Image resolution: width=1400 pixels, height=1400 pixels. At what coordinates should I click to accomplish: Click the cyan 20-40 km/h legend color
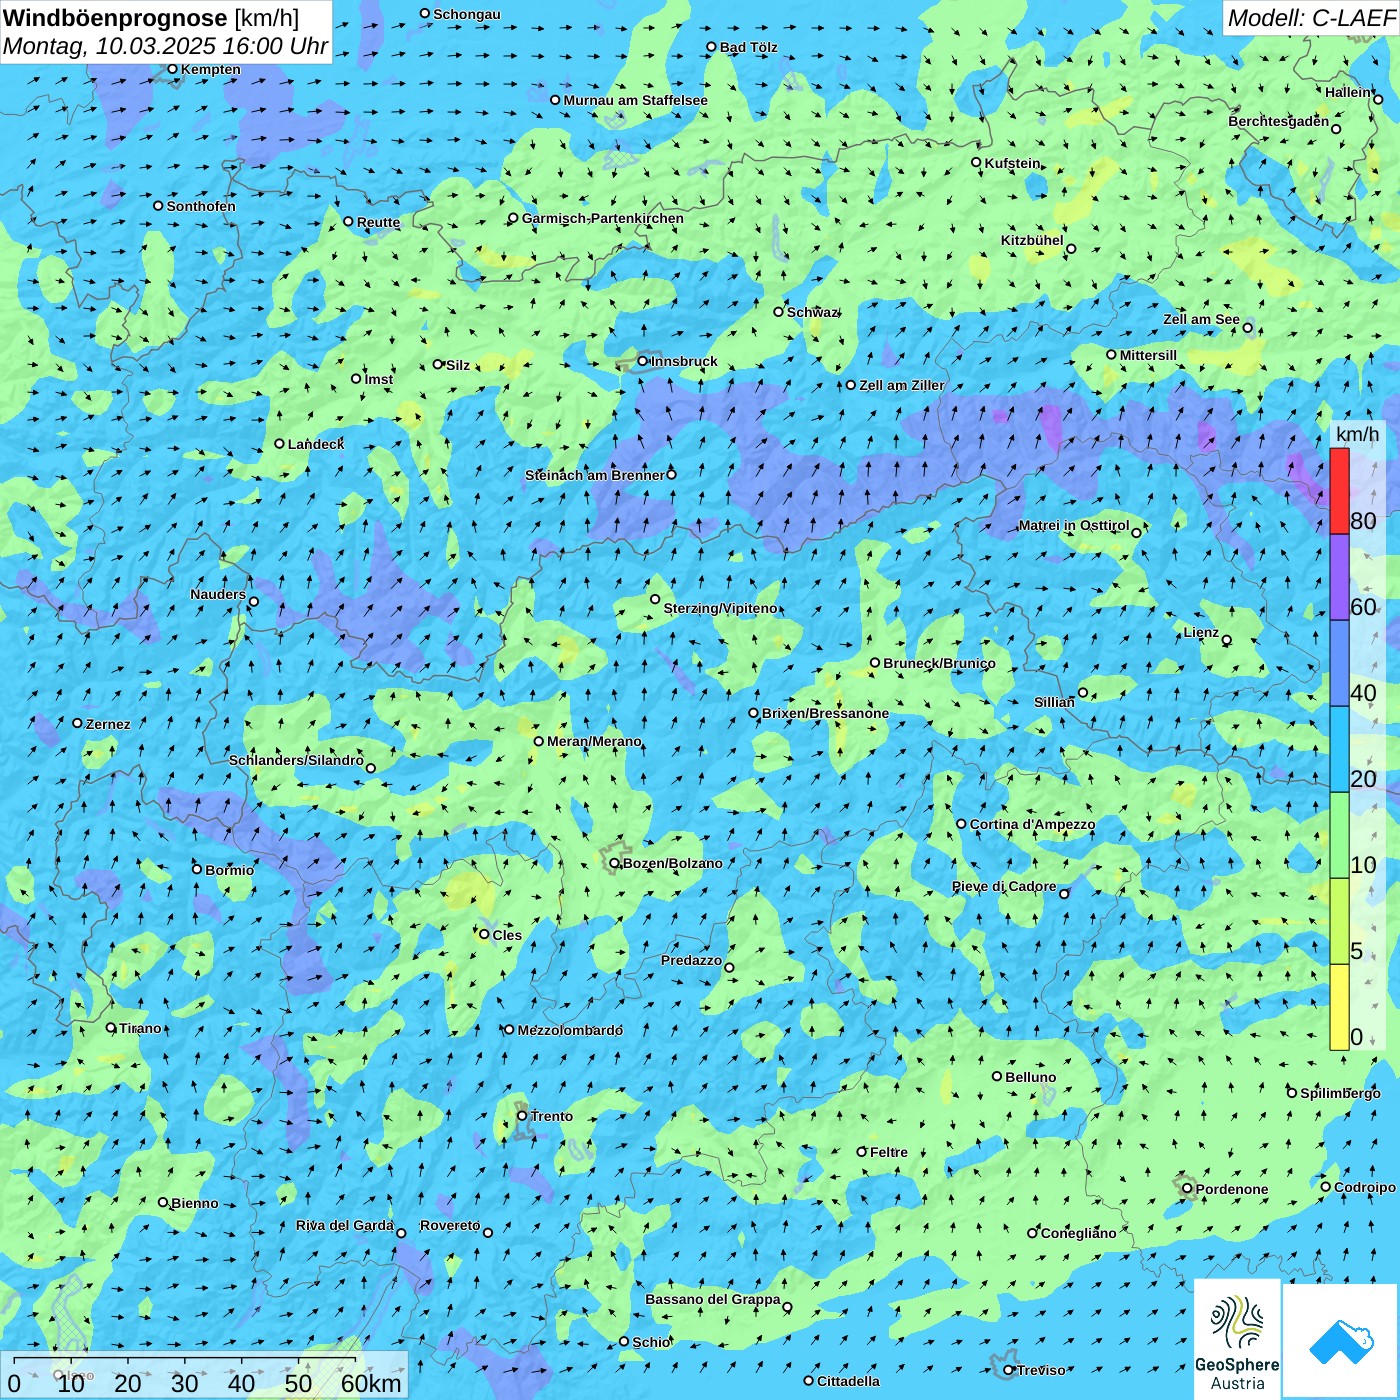pyautogui.click(x=1339, y=749)
